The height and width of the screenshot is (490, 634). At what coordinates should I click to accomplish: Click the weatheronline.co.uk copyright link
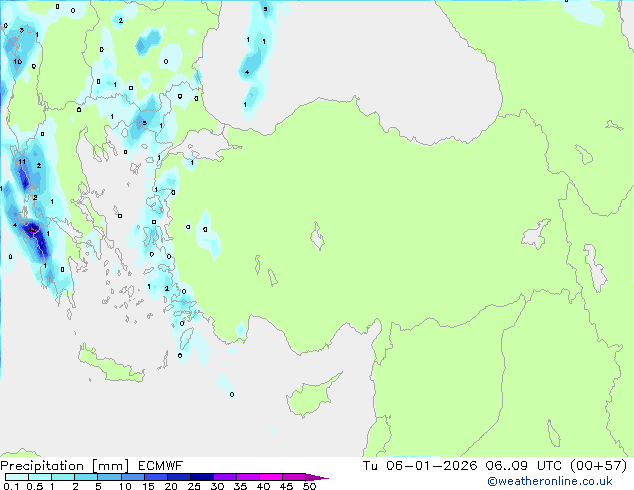point(549,481)
